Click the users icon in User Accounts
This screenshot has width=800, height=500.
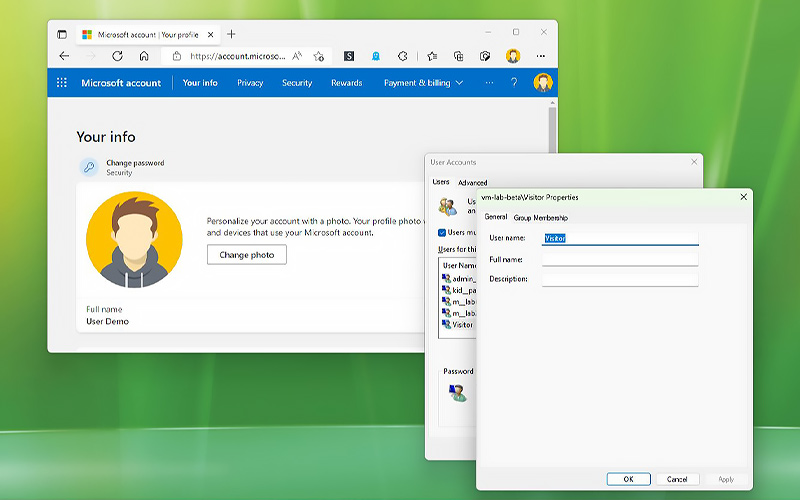click(447, 206)
